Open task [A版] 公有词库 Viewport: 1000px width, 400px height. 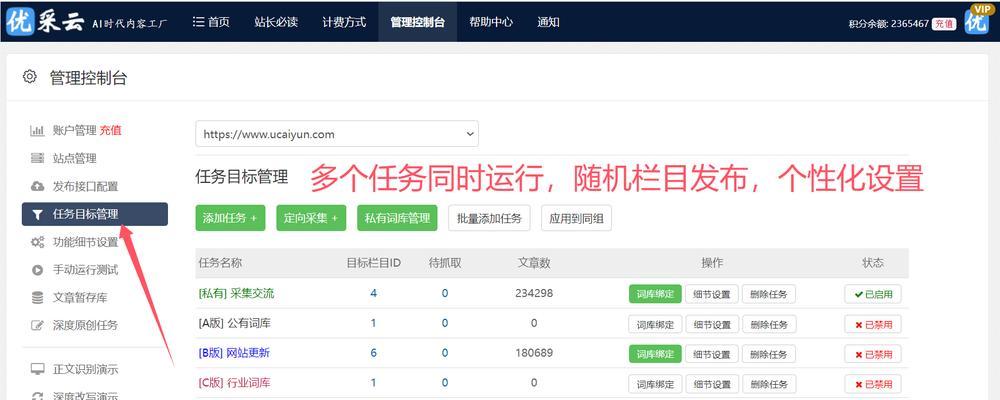point(235,323)
